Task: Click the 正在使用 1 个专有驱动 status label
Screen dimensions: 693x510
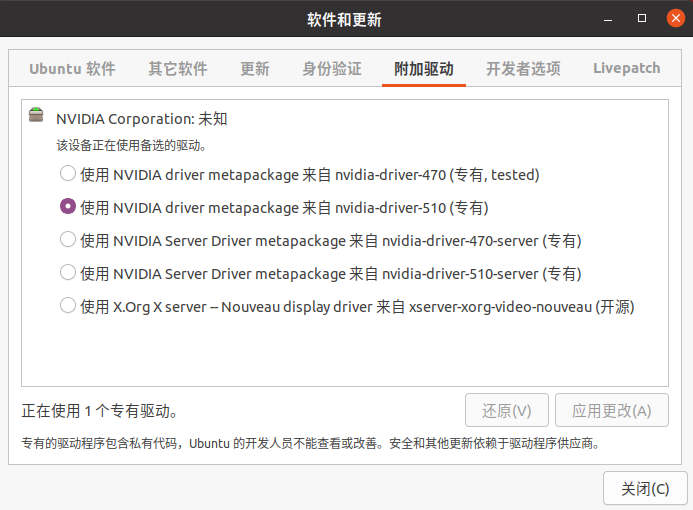Action: tap(99, 411)
